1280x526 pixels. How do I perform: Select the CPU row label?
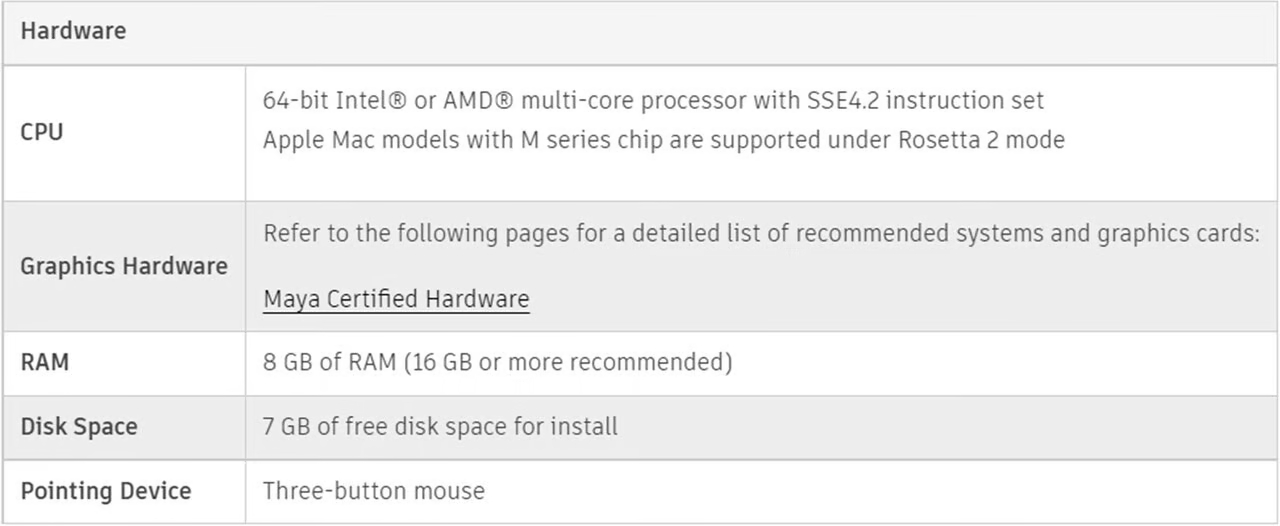tap(42, 132)
